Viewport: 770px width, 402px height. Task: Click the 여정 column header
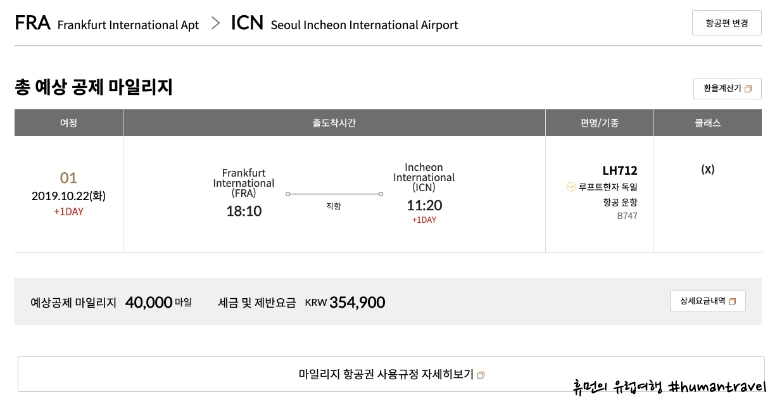click(x=69, y=123)
